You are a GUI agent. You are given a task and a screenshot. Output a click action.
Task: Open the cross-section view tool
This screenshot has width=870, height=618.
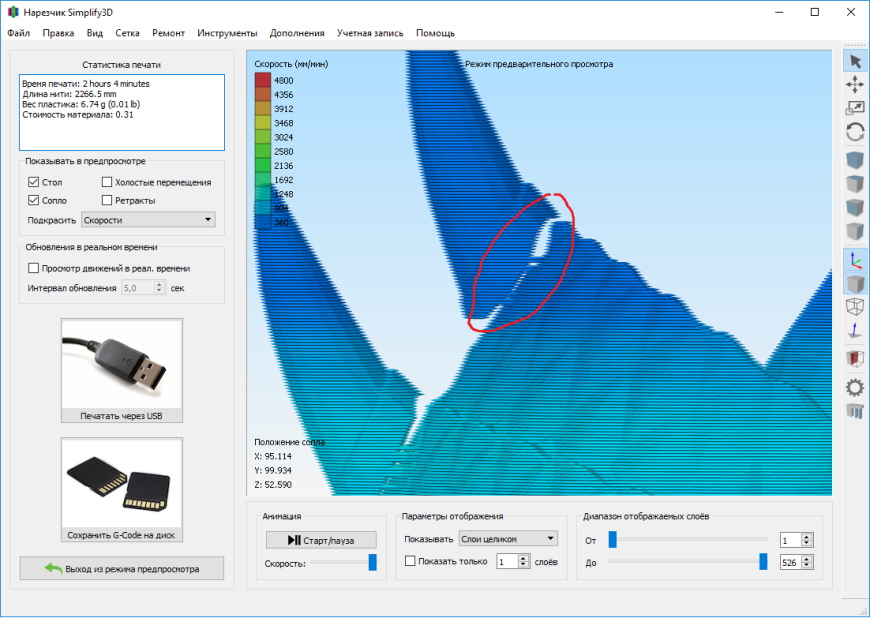coord(854,358)
